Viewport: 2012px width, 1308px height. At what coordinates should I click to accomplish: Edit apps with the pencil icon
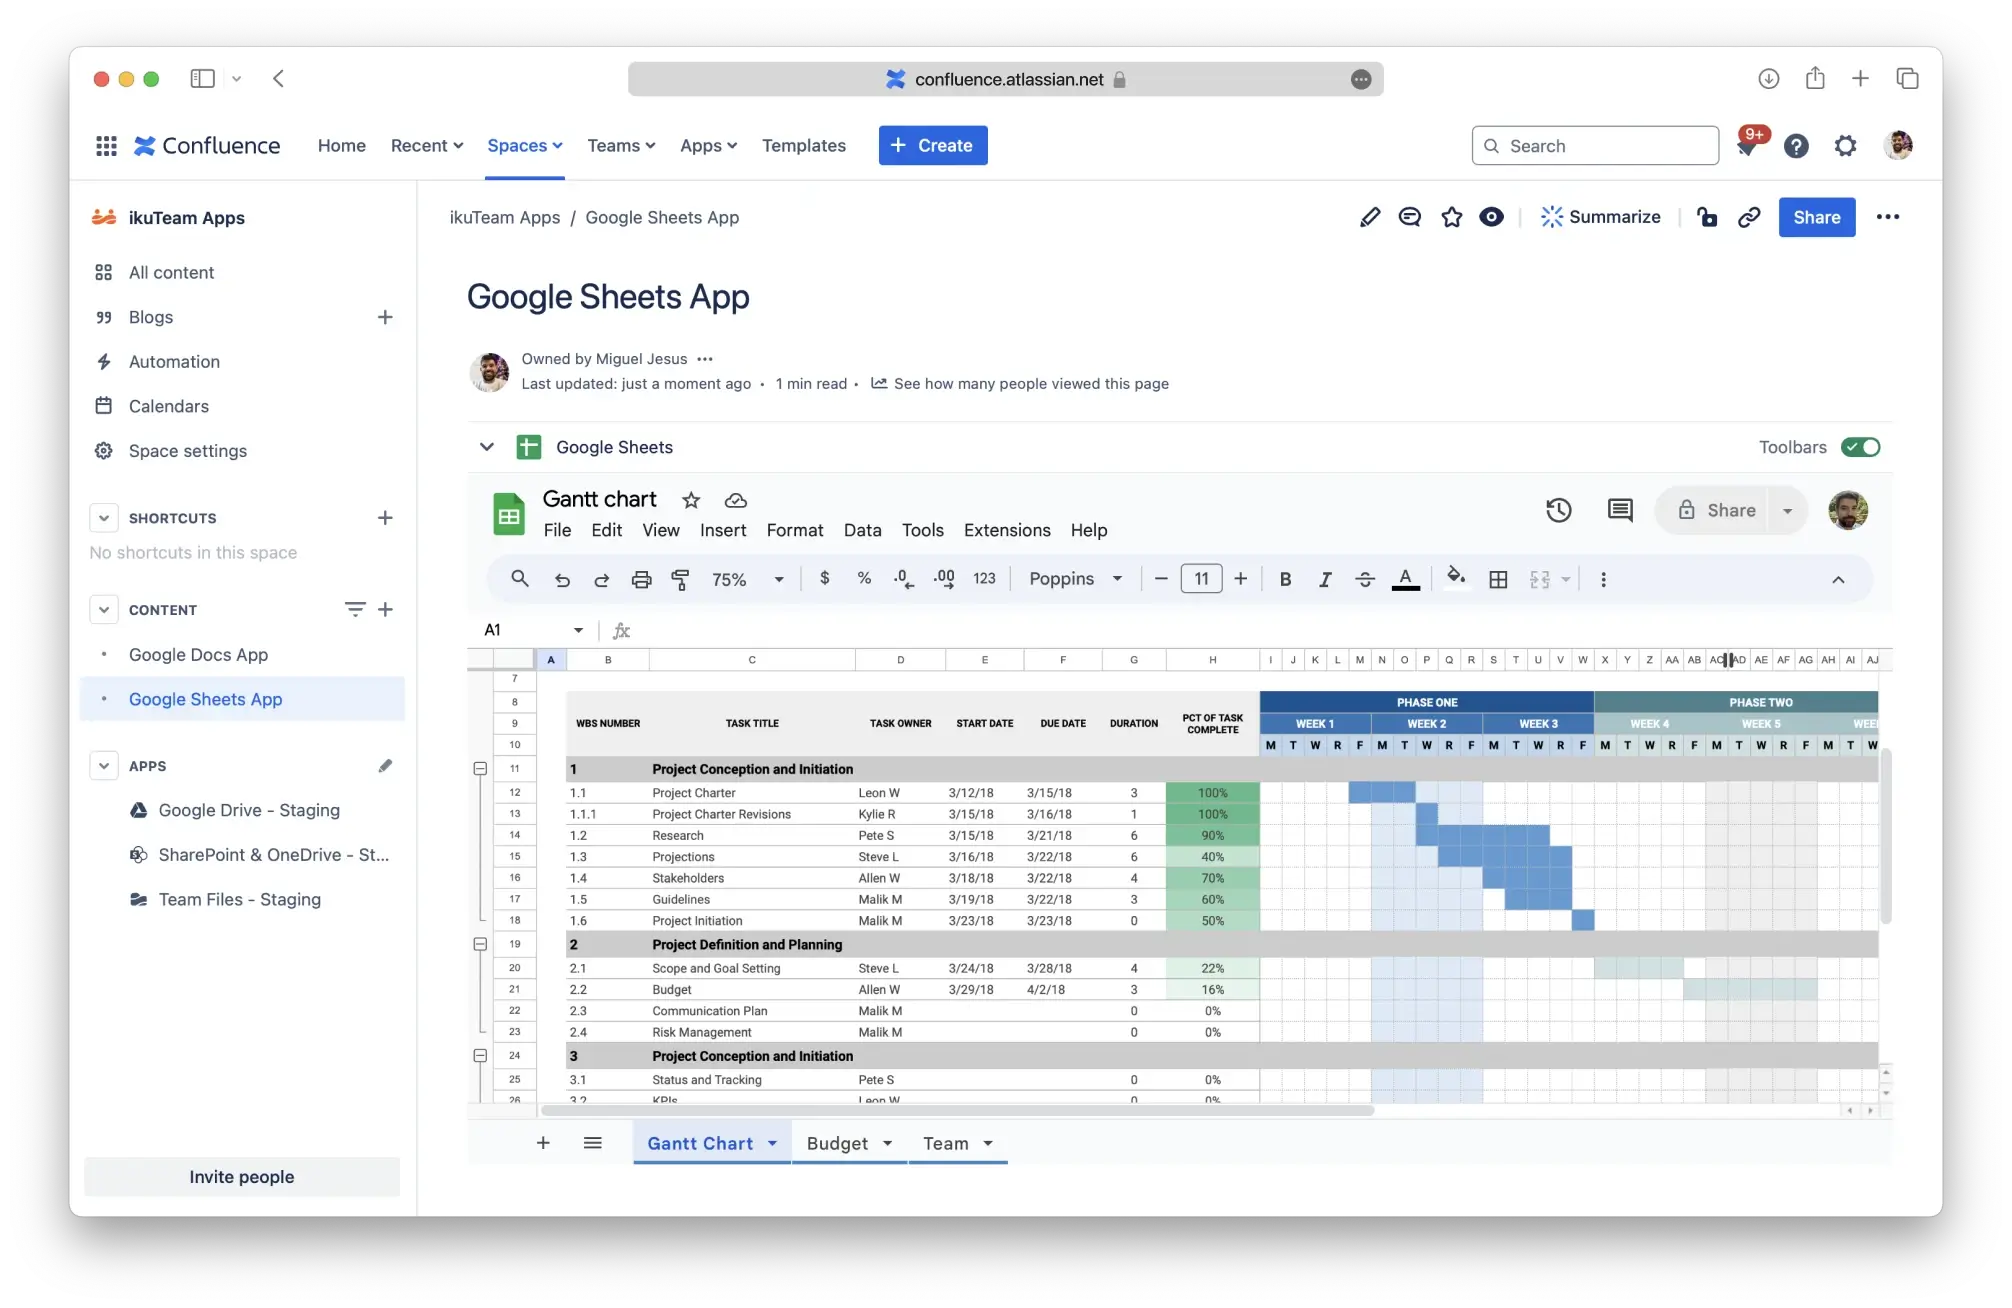click(385, 766)
